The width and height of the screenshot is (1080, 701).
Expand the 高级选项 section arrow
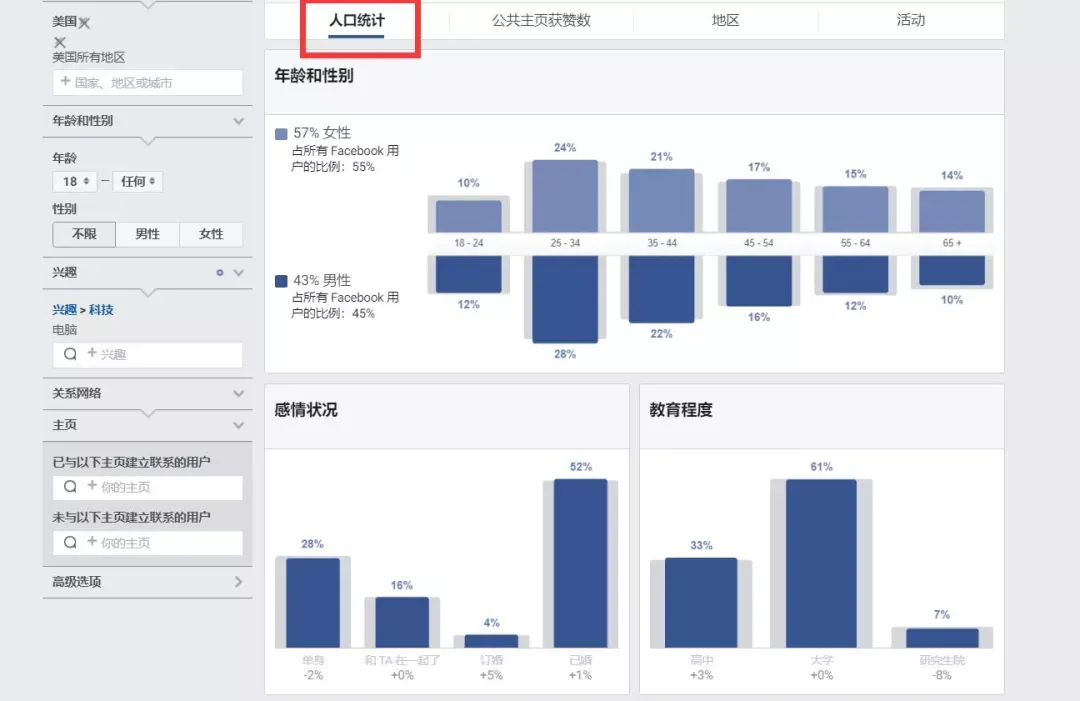pos(238,582)
